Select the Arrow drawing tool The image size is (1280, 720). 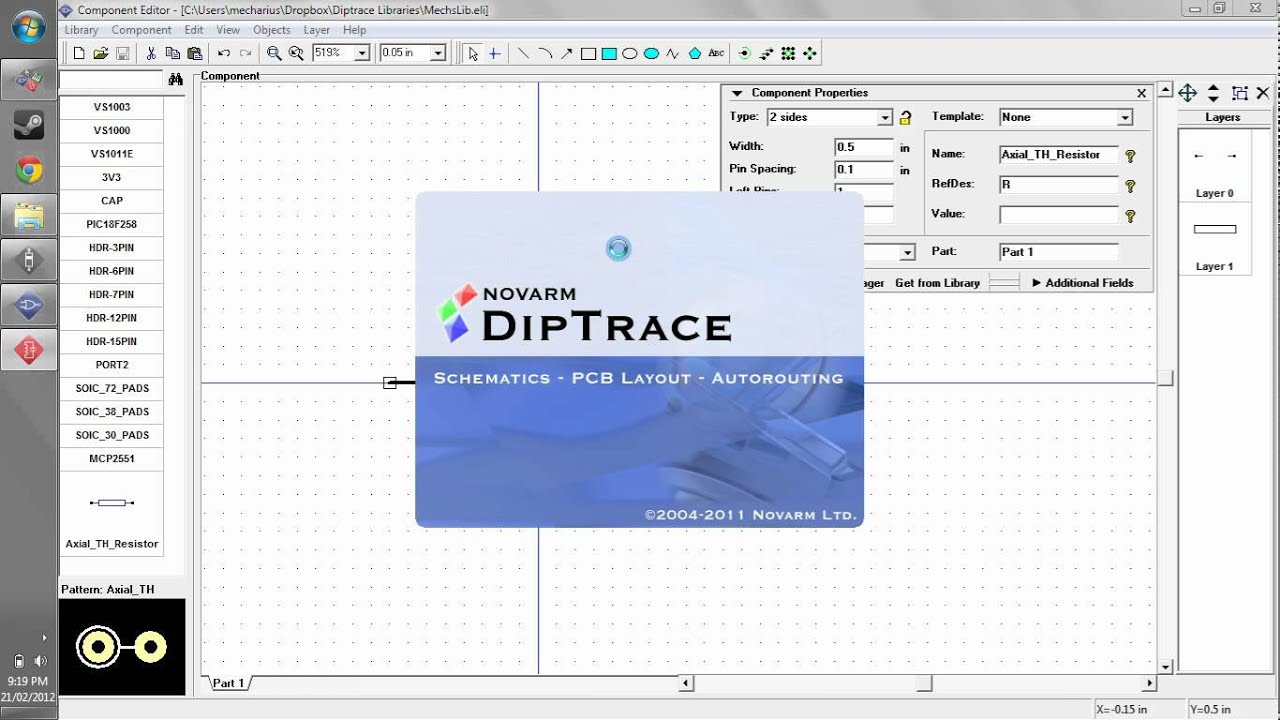pos(566,53)
